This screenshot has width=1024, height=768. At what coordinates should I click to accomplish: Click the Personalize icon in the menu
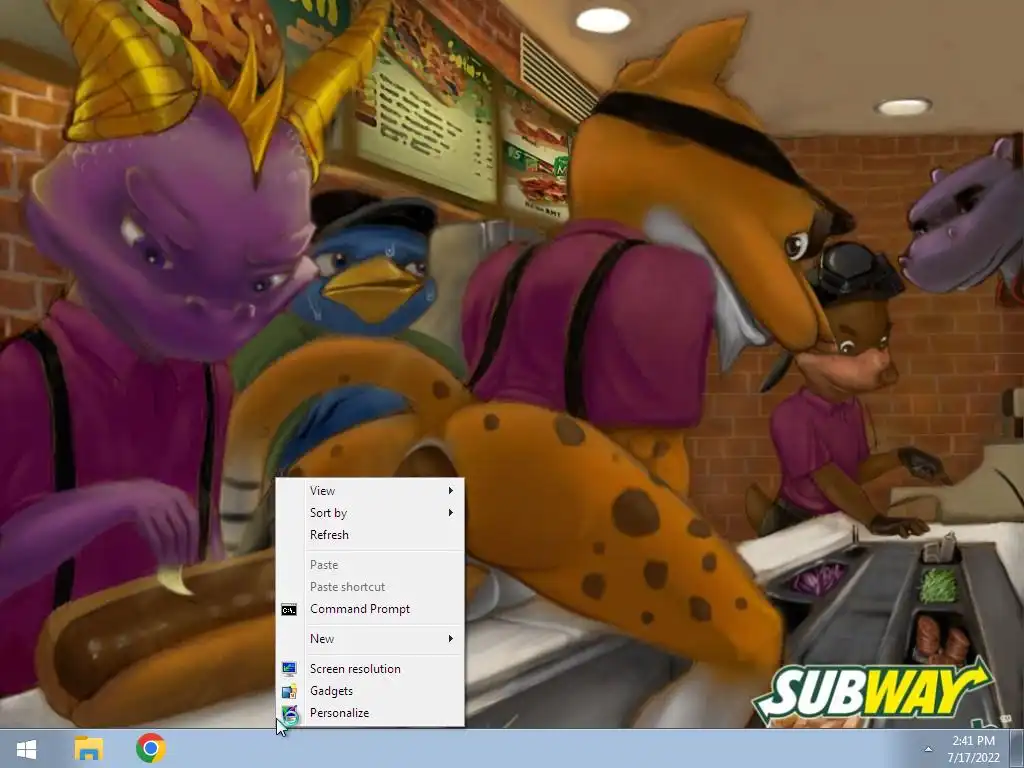pyautogui.click(x=289, y=714)
